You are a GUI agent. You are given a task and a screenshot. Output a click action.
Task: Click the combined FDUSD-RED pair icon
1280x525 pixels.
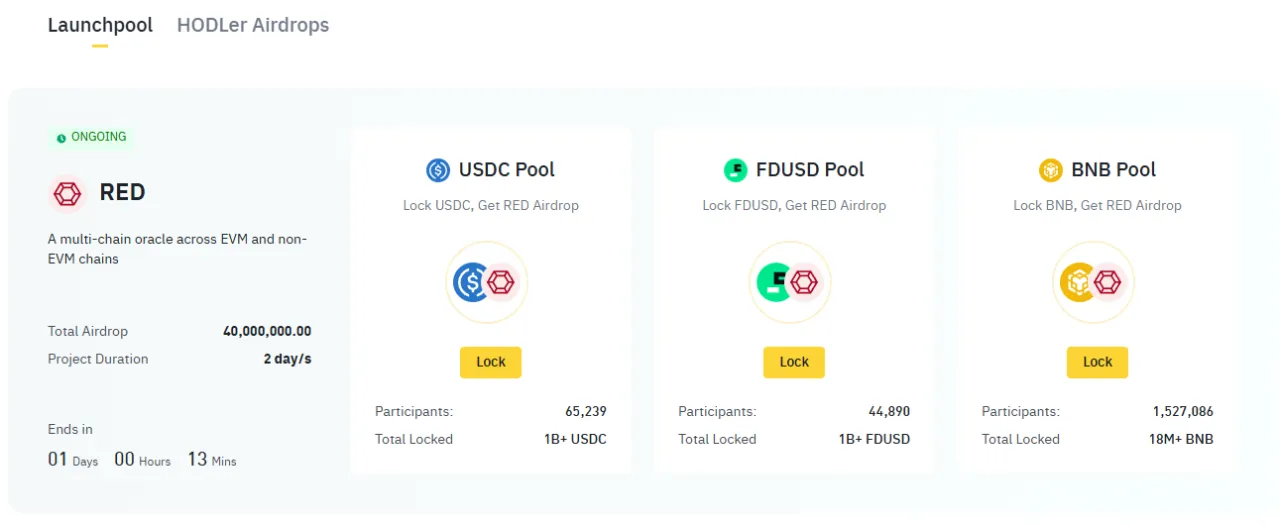pos(789,283)
